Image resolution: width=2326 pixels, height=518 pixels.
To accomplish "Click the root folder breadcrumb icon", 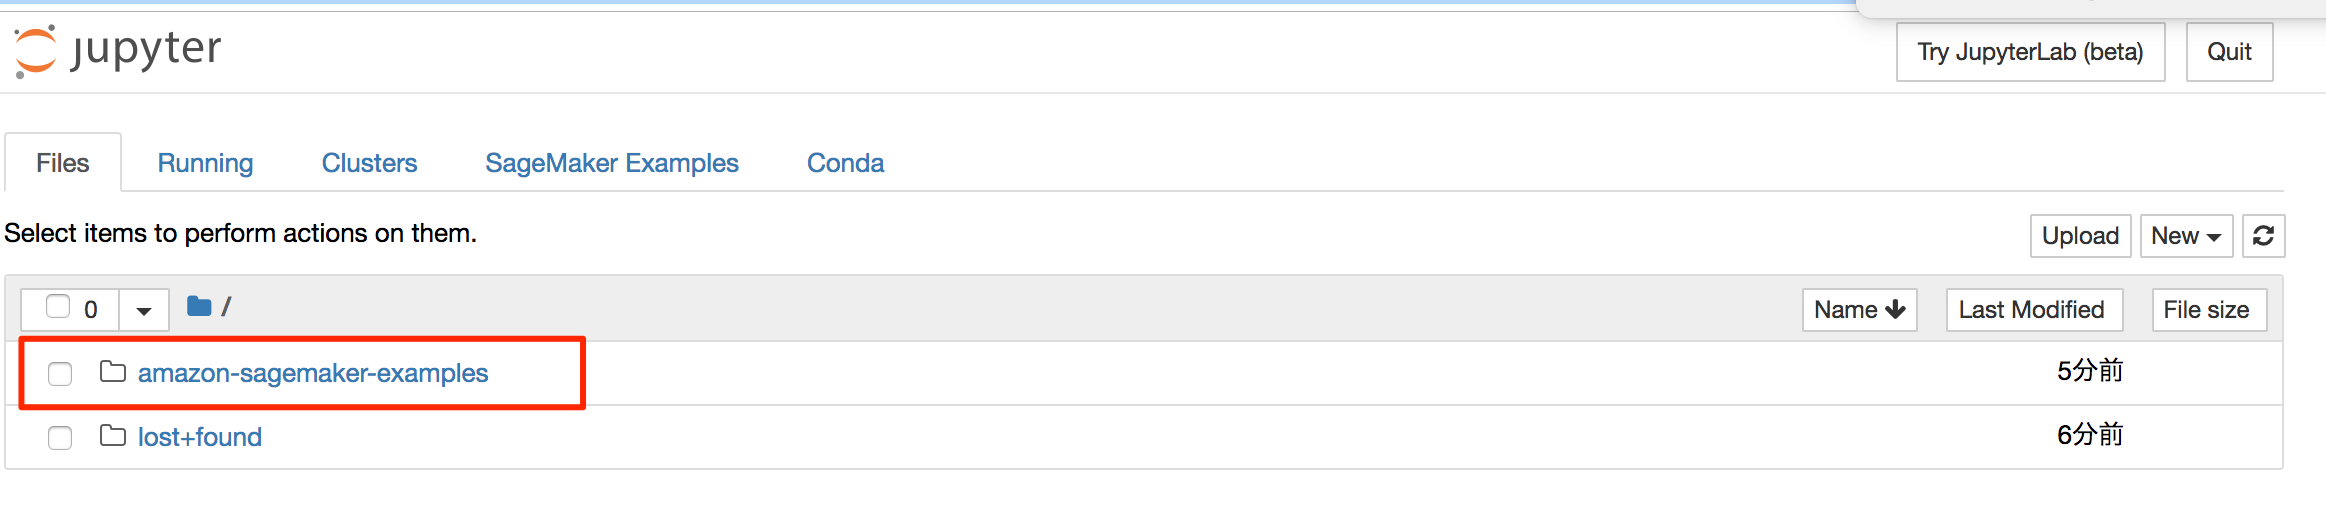I will pyautogui.click(x=199, y=307).
